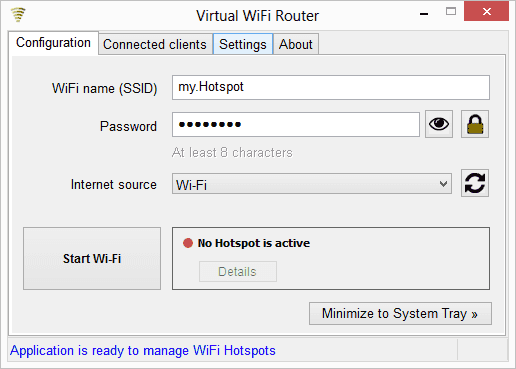Minimize the window from the title bar
Viewport: 516px width, 369px height.
(424, 13)
